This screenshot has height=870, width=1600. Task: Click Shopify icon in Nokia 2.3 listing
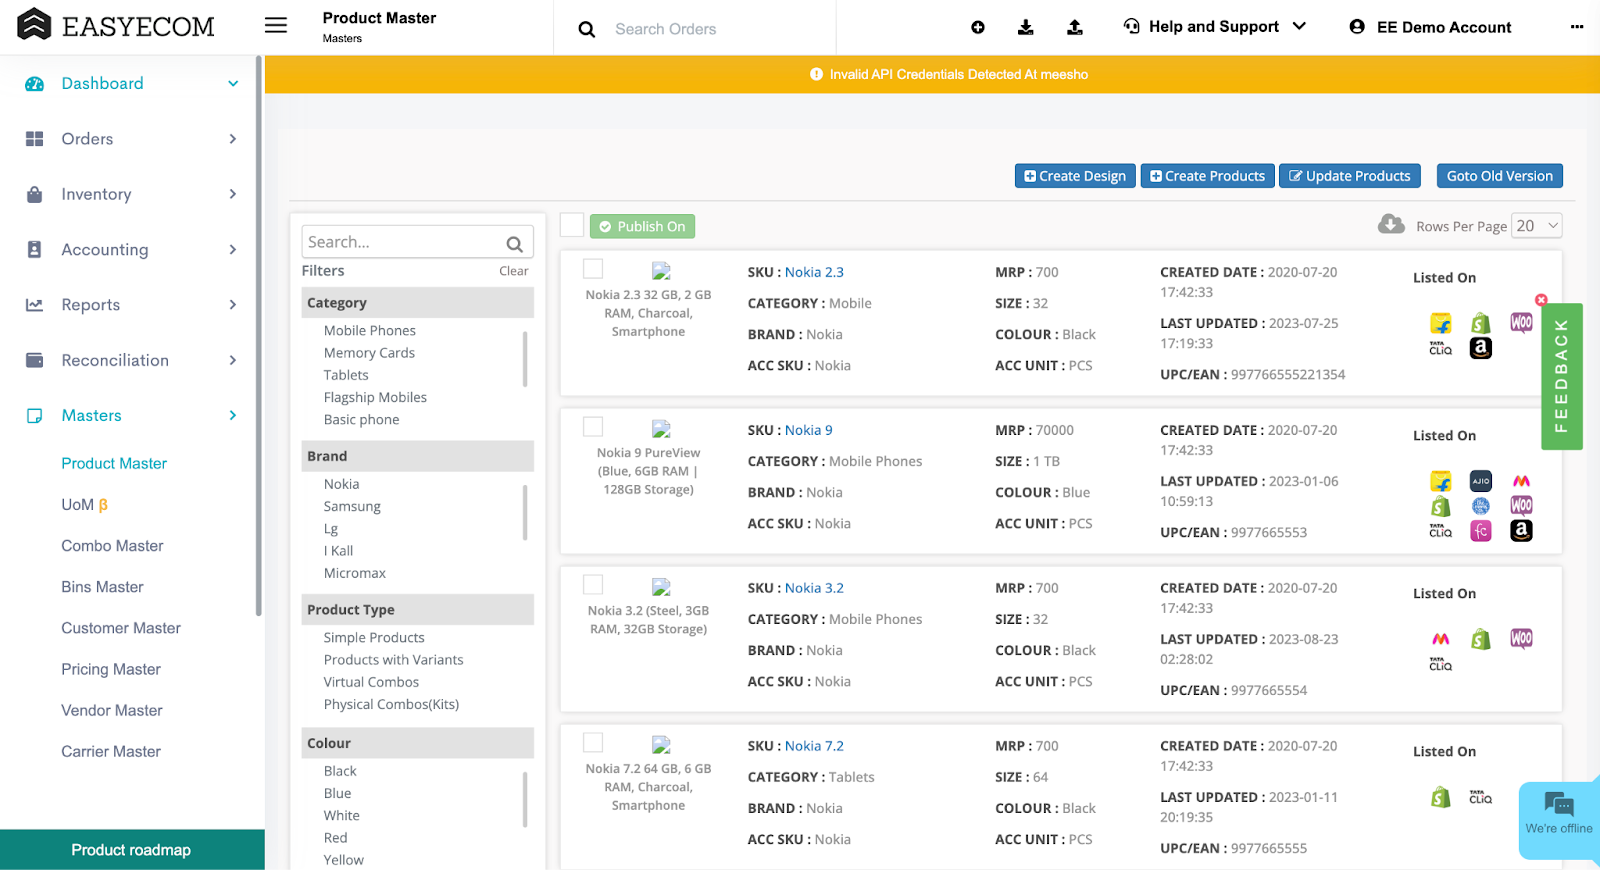(1481, 323)
